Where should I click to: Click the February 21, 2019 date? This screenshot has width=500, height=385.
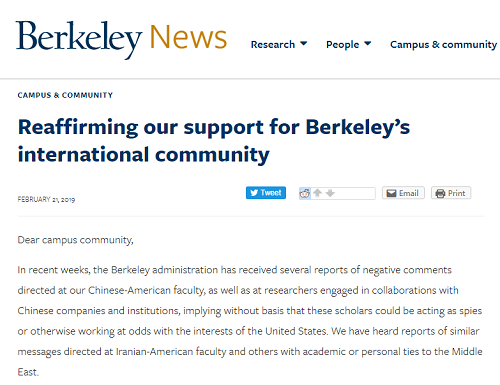[x=46, y=199]
